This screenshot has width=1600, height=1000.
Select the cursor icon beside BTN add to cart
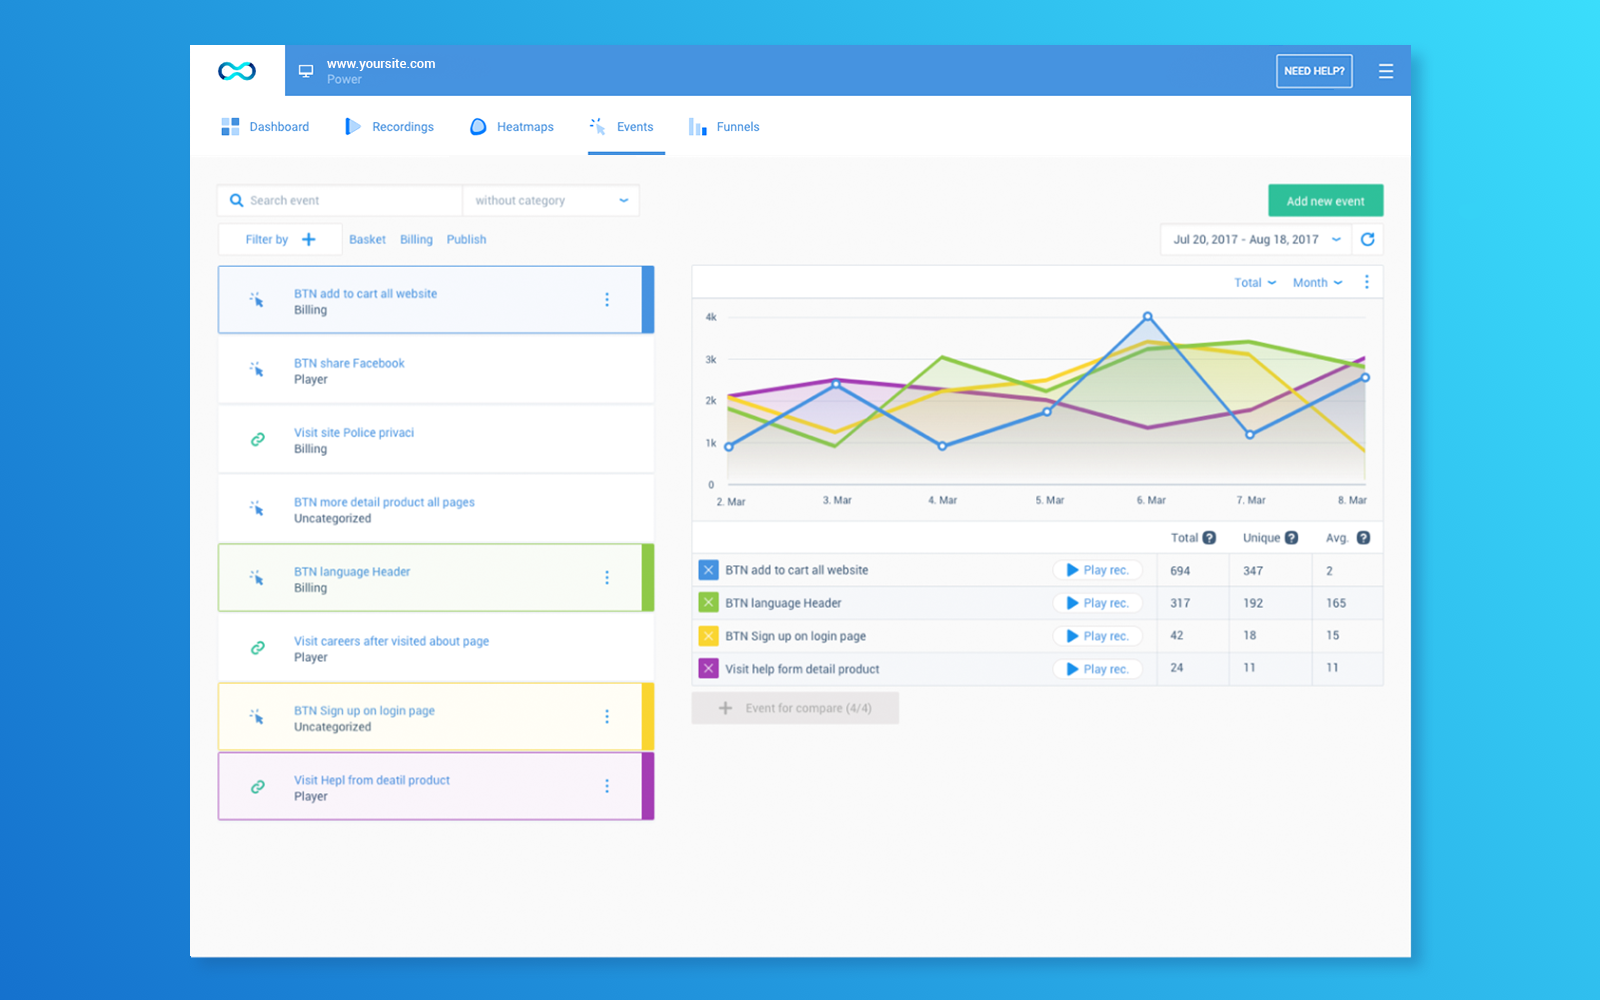(257, 299)
